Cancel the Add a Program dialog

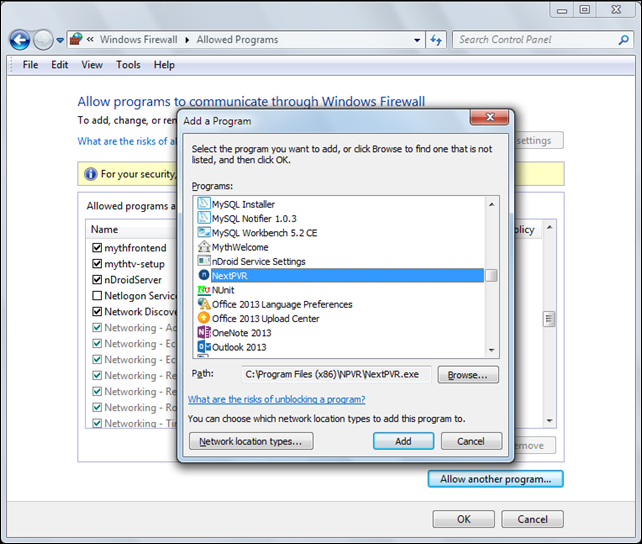point(471,441)
